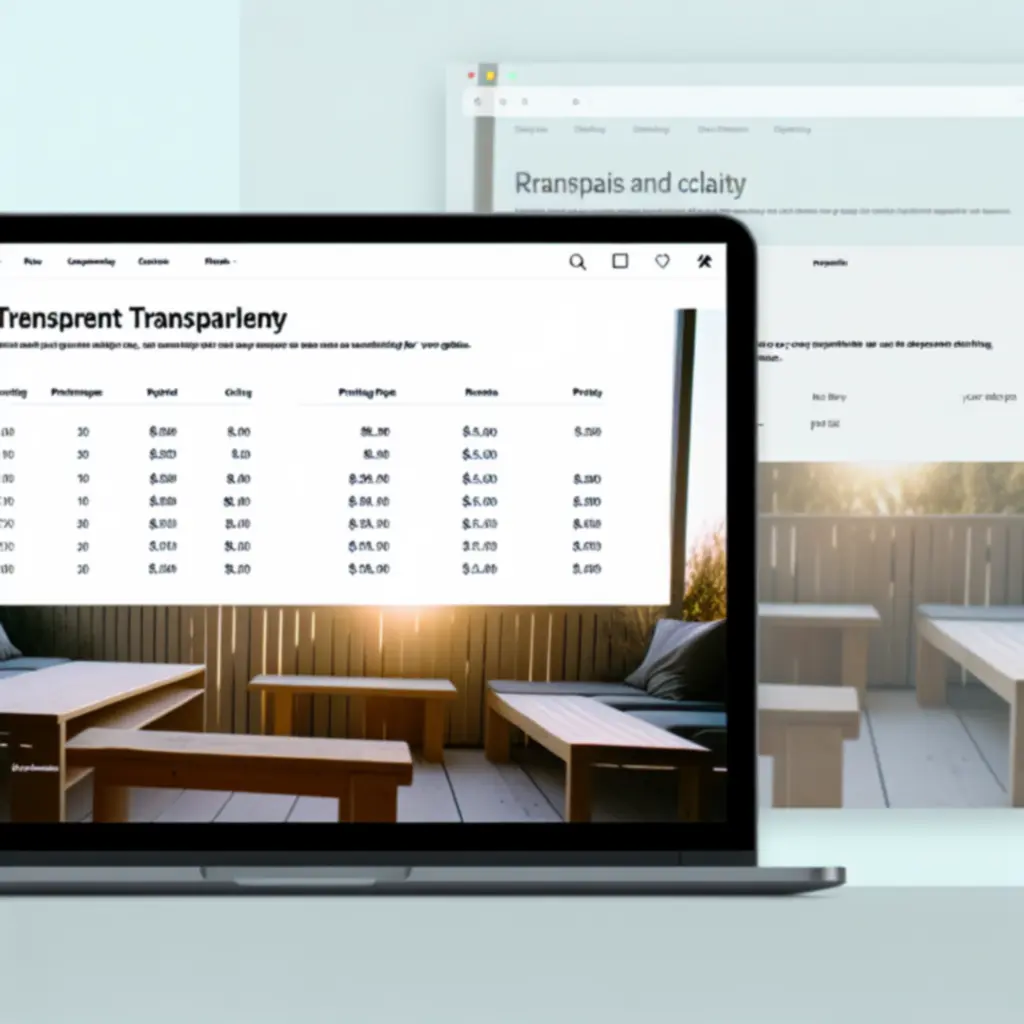
Task: Open the first menu item in laptop navigation
Action: (x=33, y=262)
